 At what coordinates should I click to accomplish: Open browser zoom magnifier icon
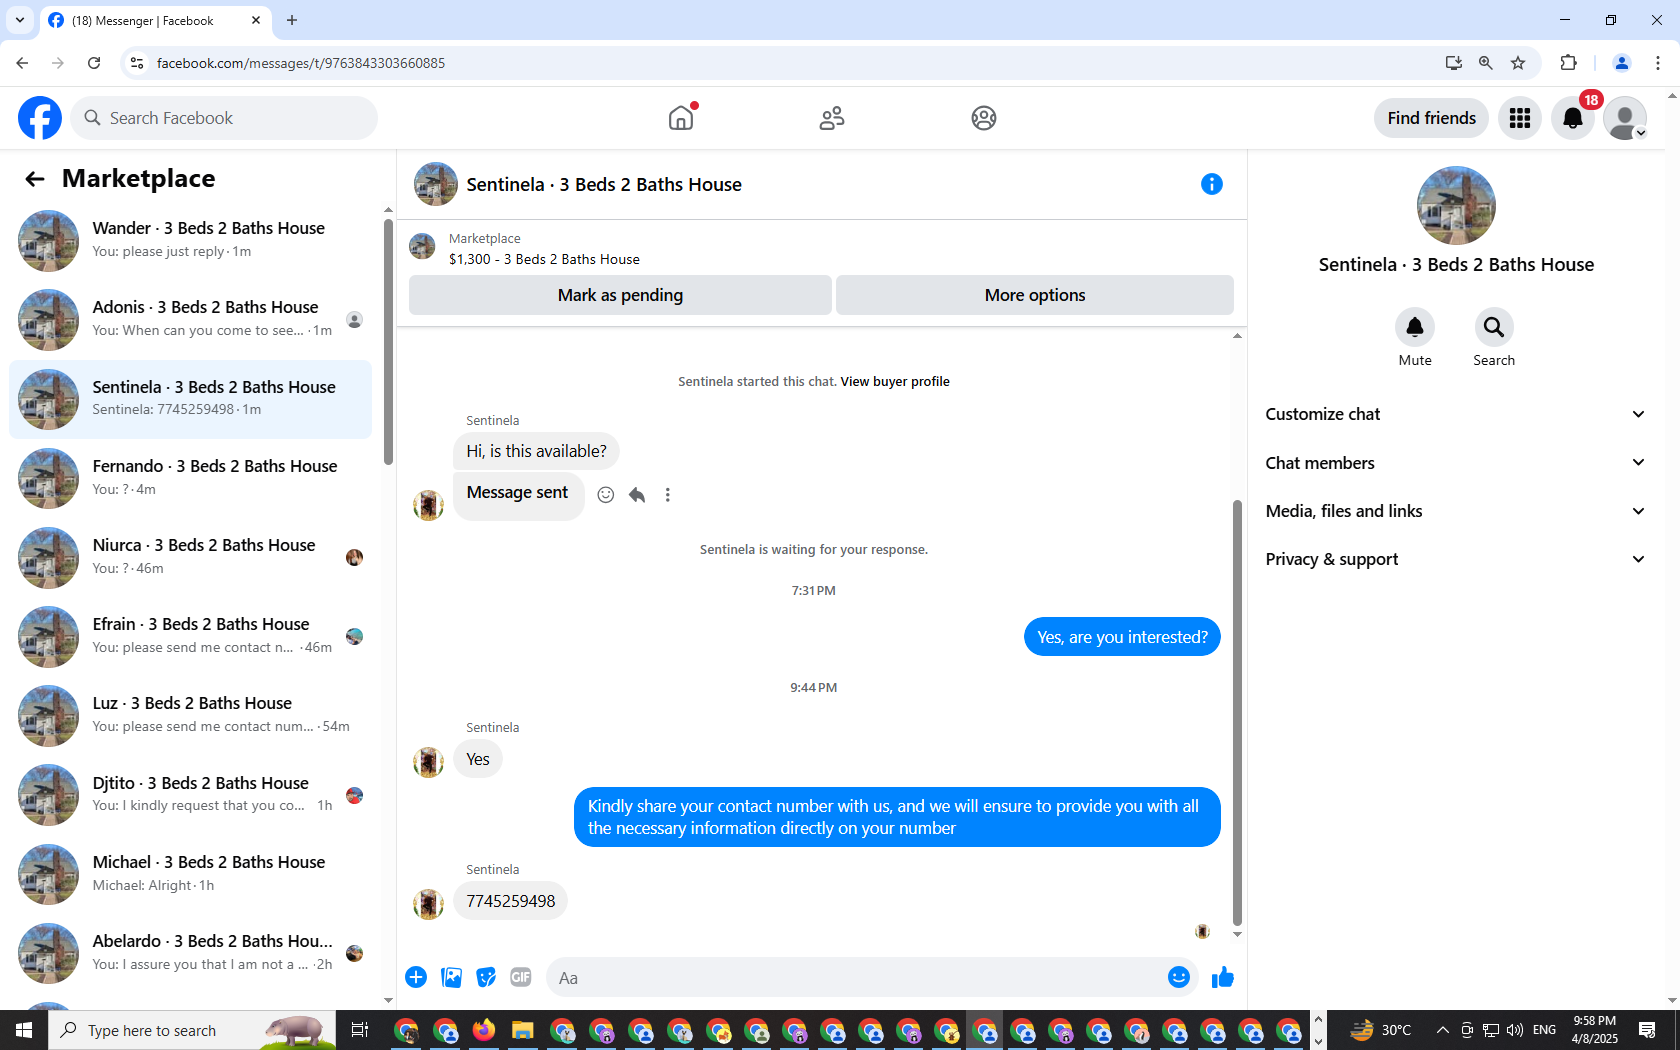pyautogui.click(x=1486, y=63)
